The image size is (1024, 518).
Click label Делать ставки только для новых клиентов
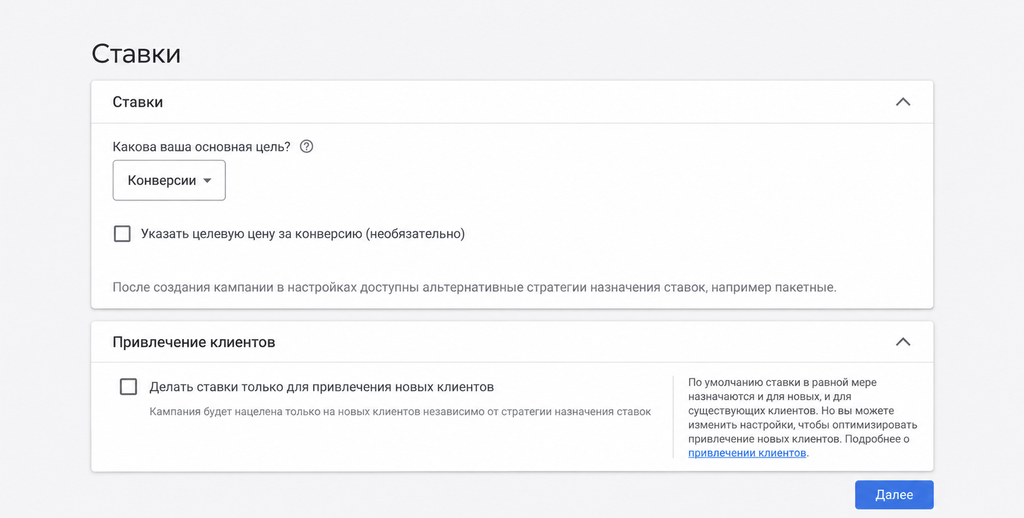pyautogui.click(x=321, y=387)
